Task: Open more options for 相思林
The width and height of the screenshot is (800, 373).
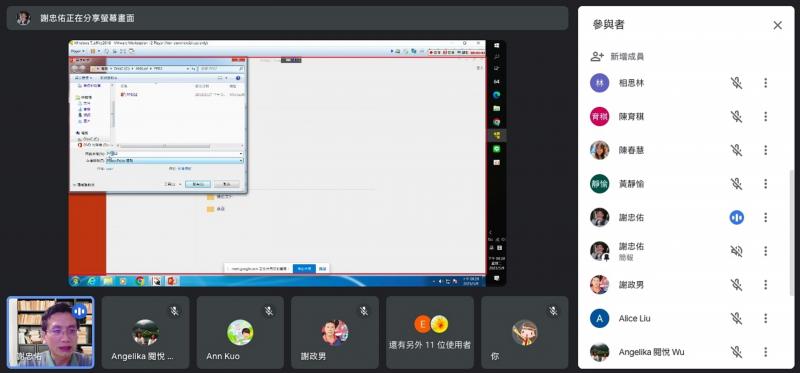Action: [765, 83]
